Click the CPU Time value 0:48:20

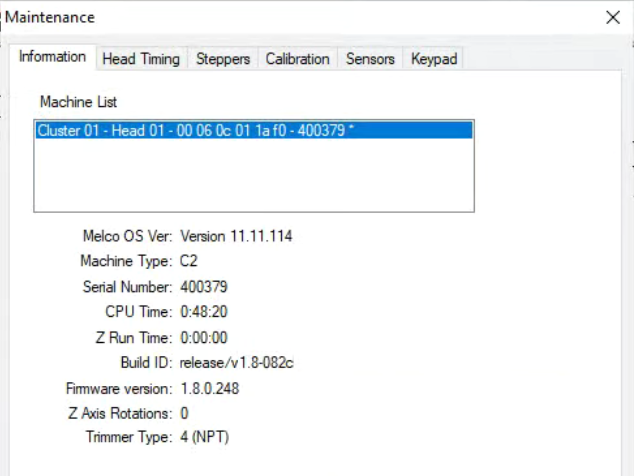[204, 312]
